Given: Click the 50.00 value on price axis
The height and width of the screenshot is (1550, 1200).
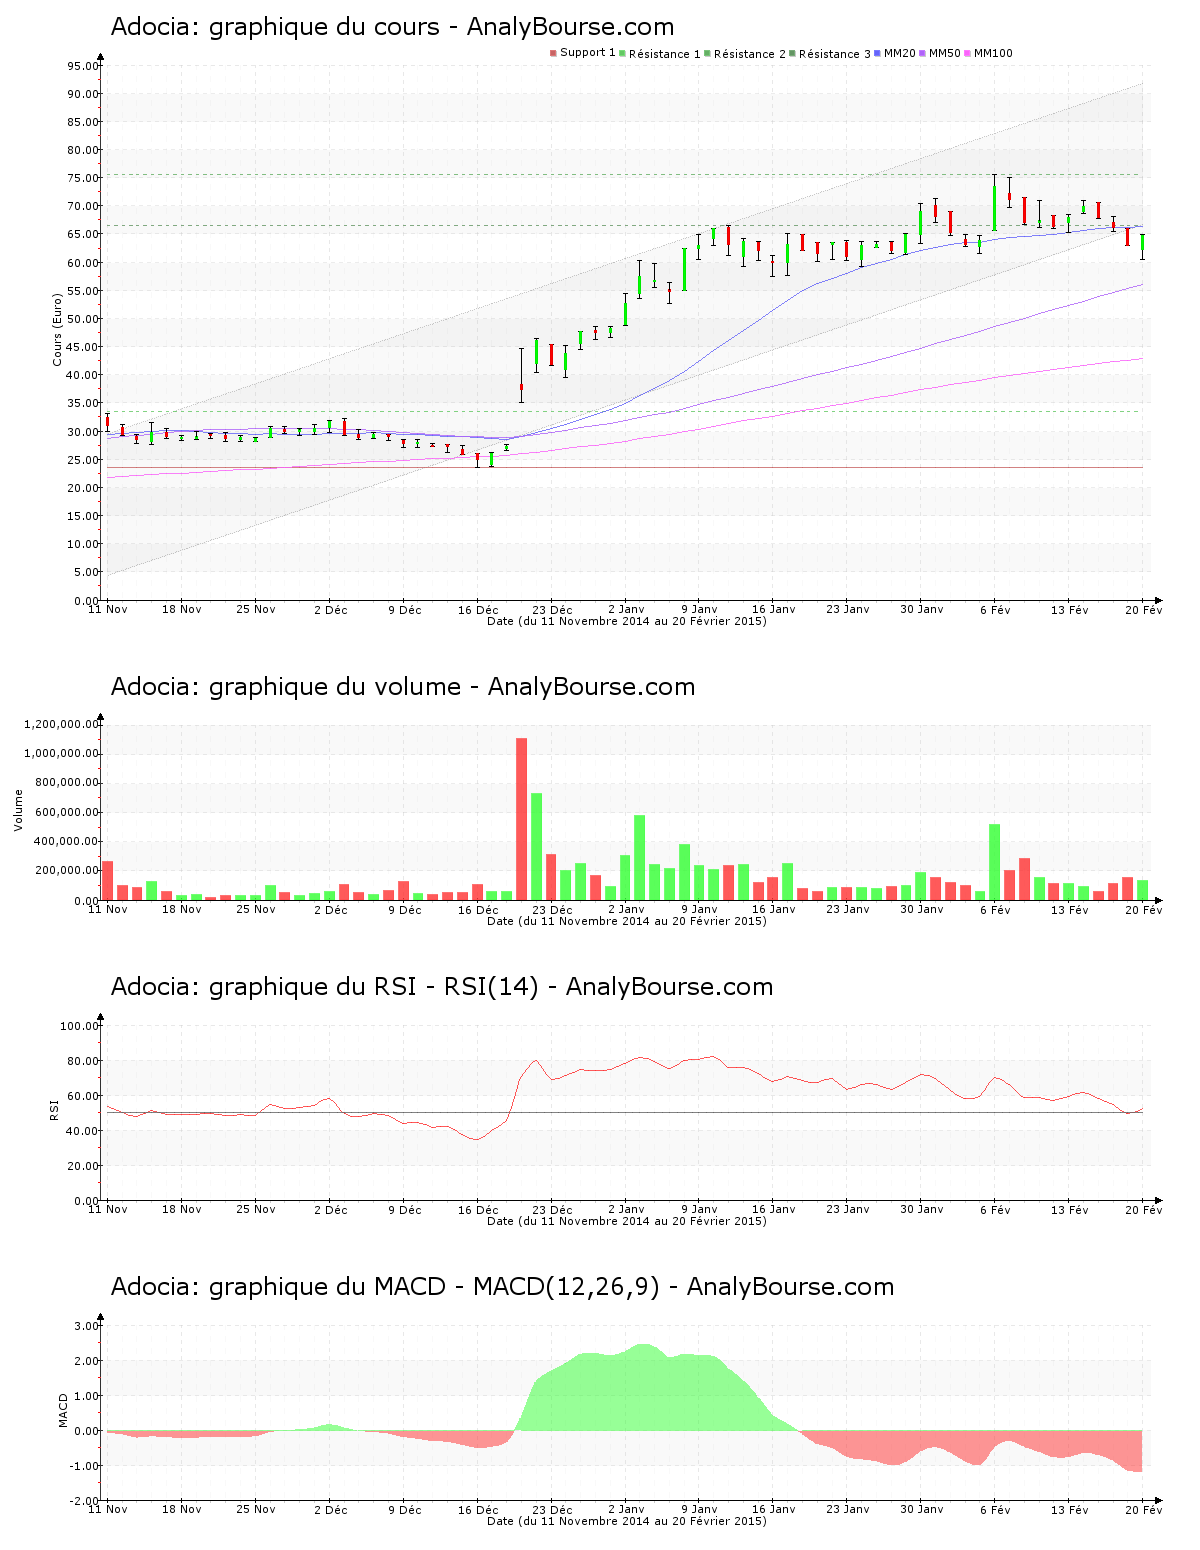Looking at the screenshot, I should pyautogui.click(x=83, y=319).
